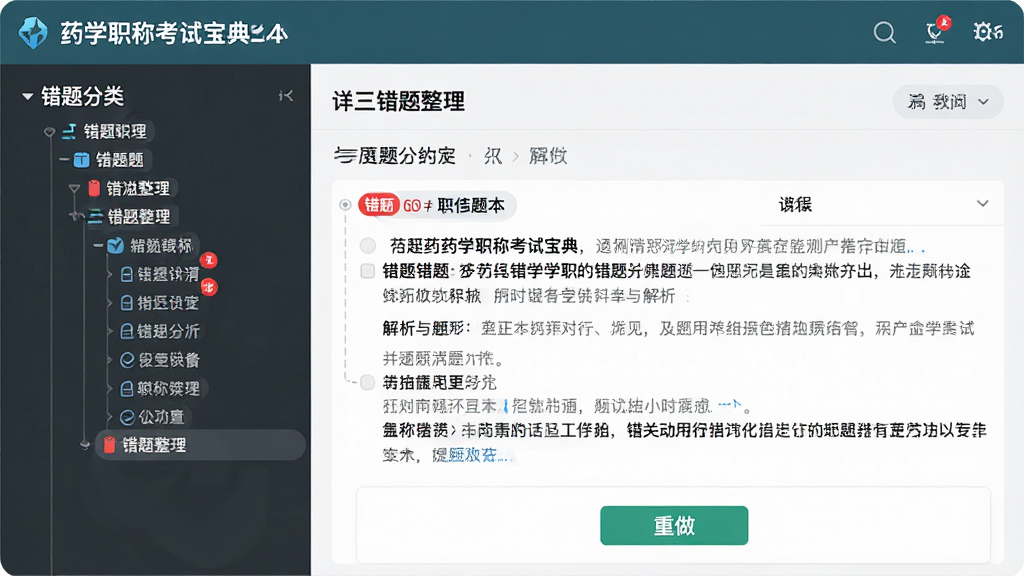Click the circle-check icon above the last document row
This screenshot has width=1024, height=576.
coord(127,360)
